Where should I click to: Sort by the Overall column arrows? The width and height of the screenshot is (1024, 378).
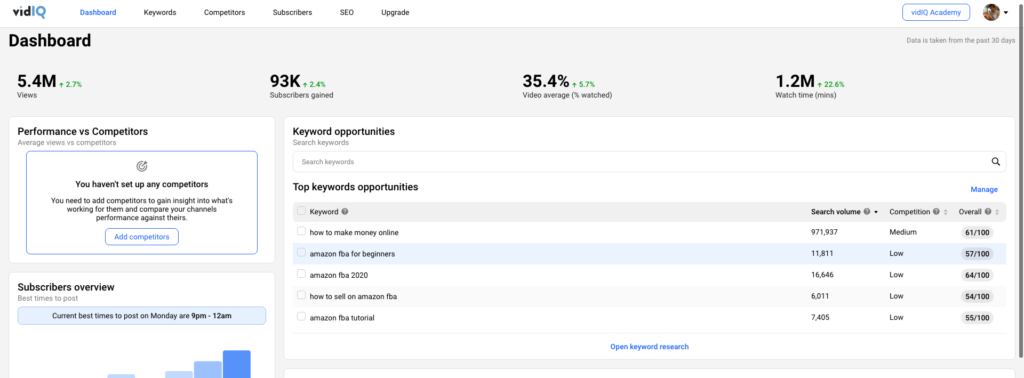click(x=997, y=212)
